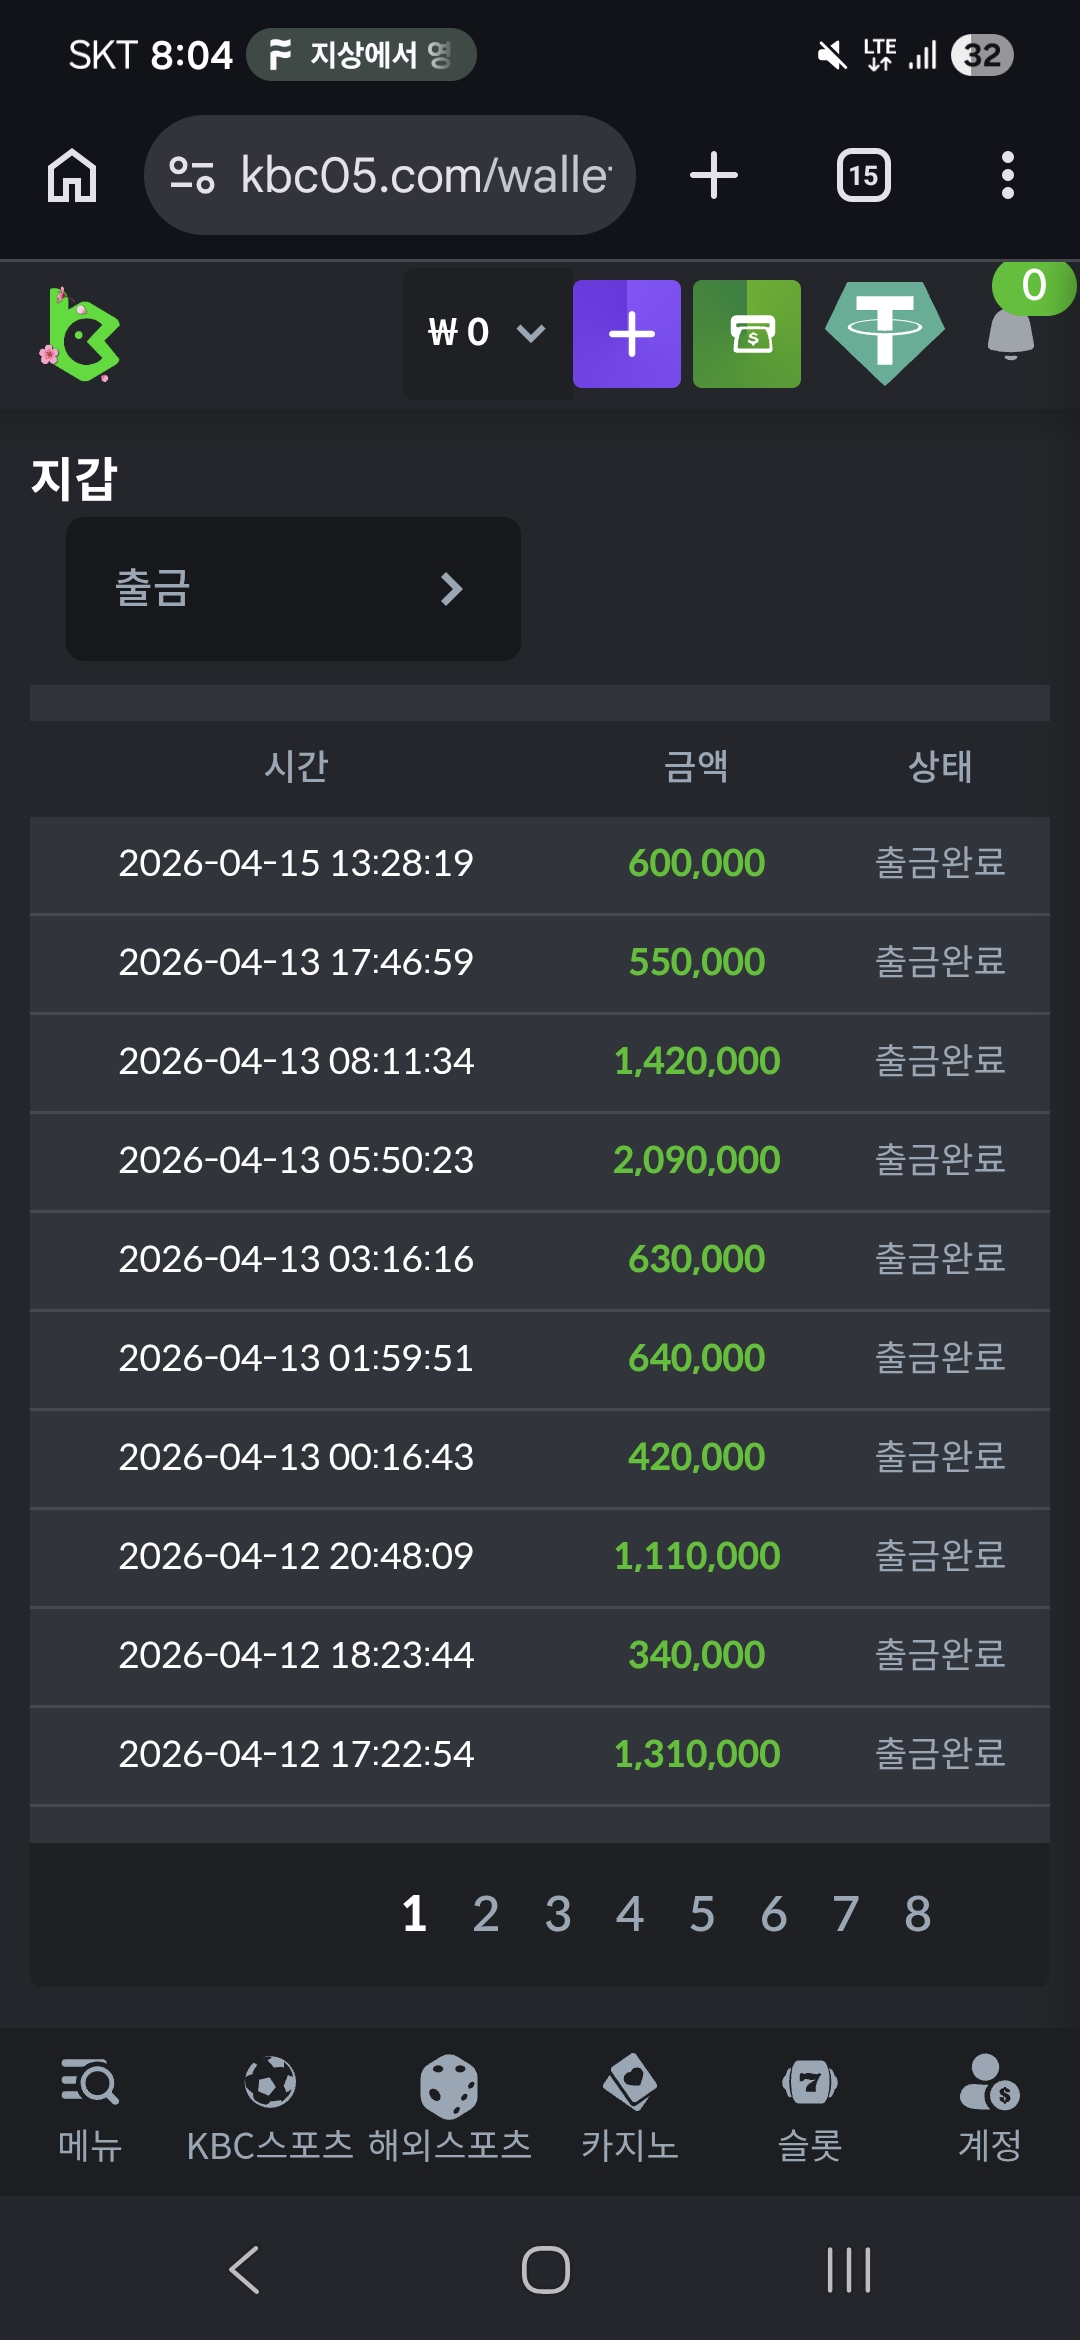
Task: Open the tab switcher showing 15 tabs
Action: pyautogui.click(x=863, y=176)
